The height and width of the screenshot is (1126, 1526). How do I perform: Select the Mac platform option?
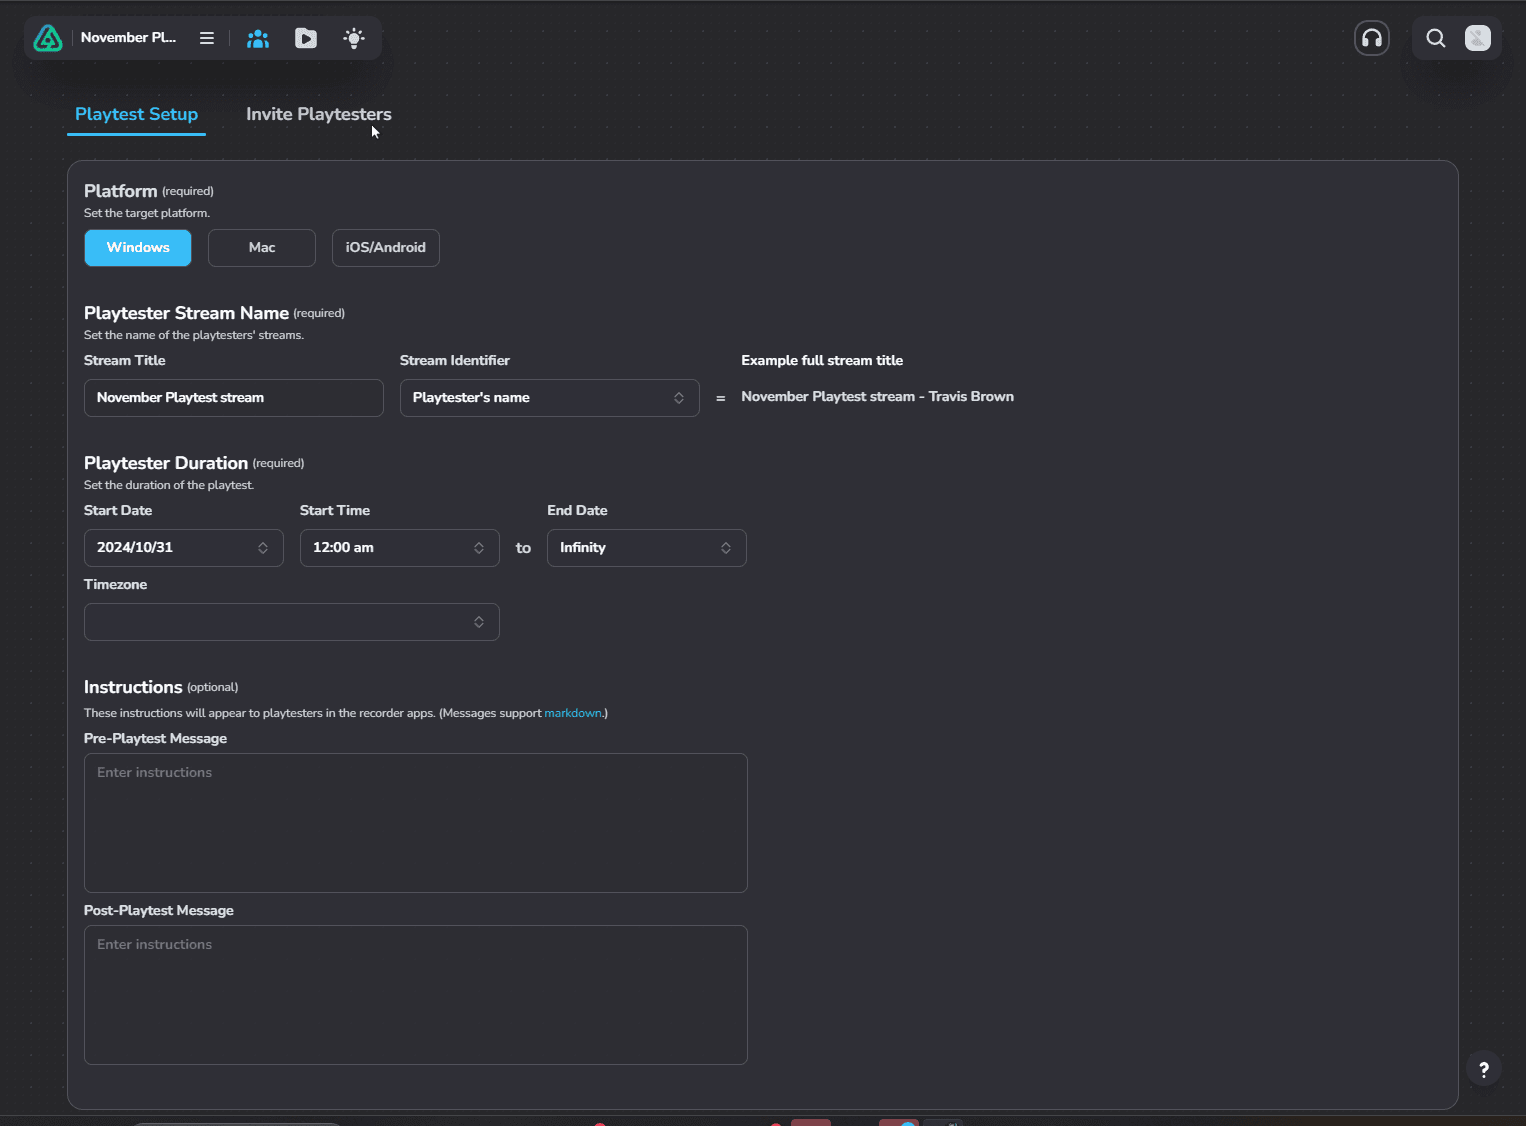[x=262, y=248]
